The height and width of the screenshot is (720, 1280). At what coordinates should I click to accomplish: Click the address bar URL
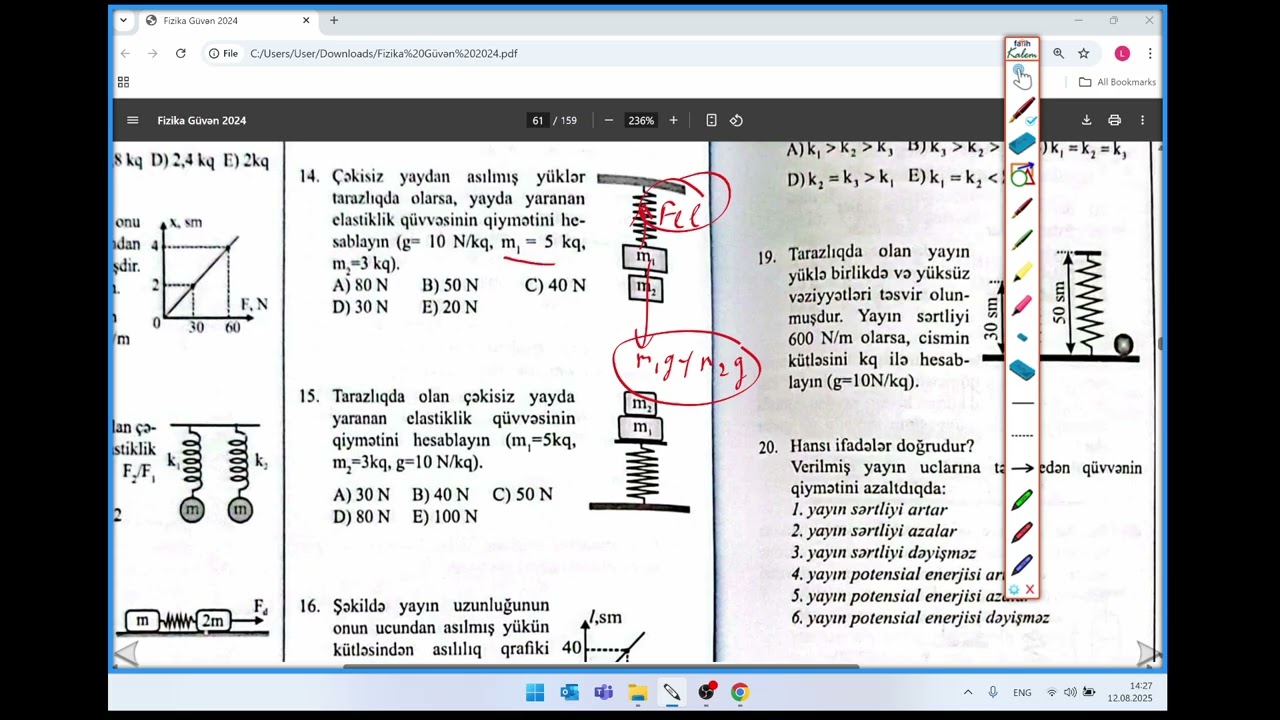tap(384, 53)
